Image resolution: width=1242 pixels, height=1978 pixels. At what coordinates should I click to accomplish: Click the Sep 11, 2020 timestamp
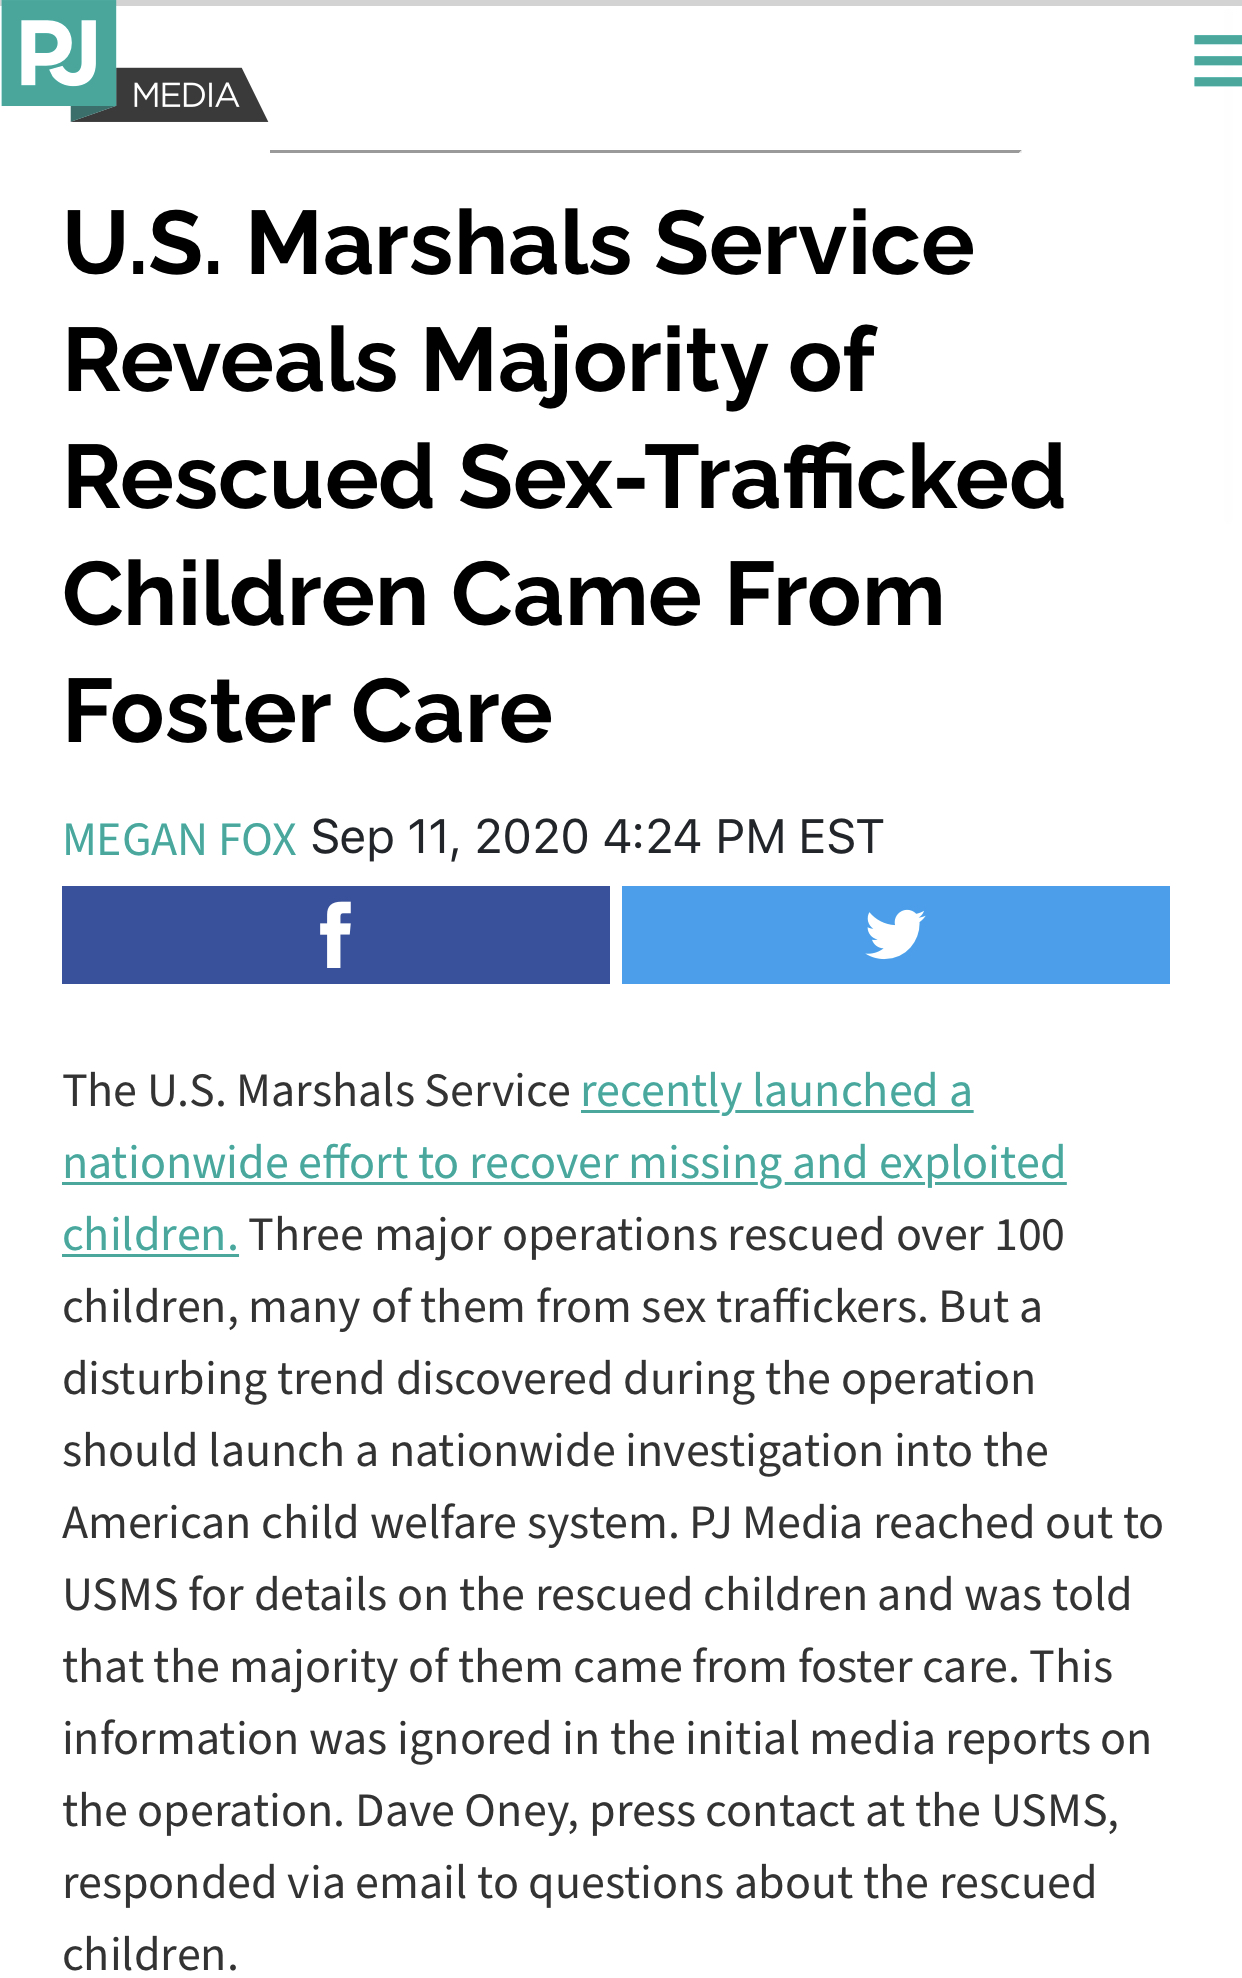point(596,837)
